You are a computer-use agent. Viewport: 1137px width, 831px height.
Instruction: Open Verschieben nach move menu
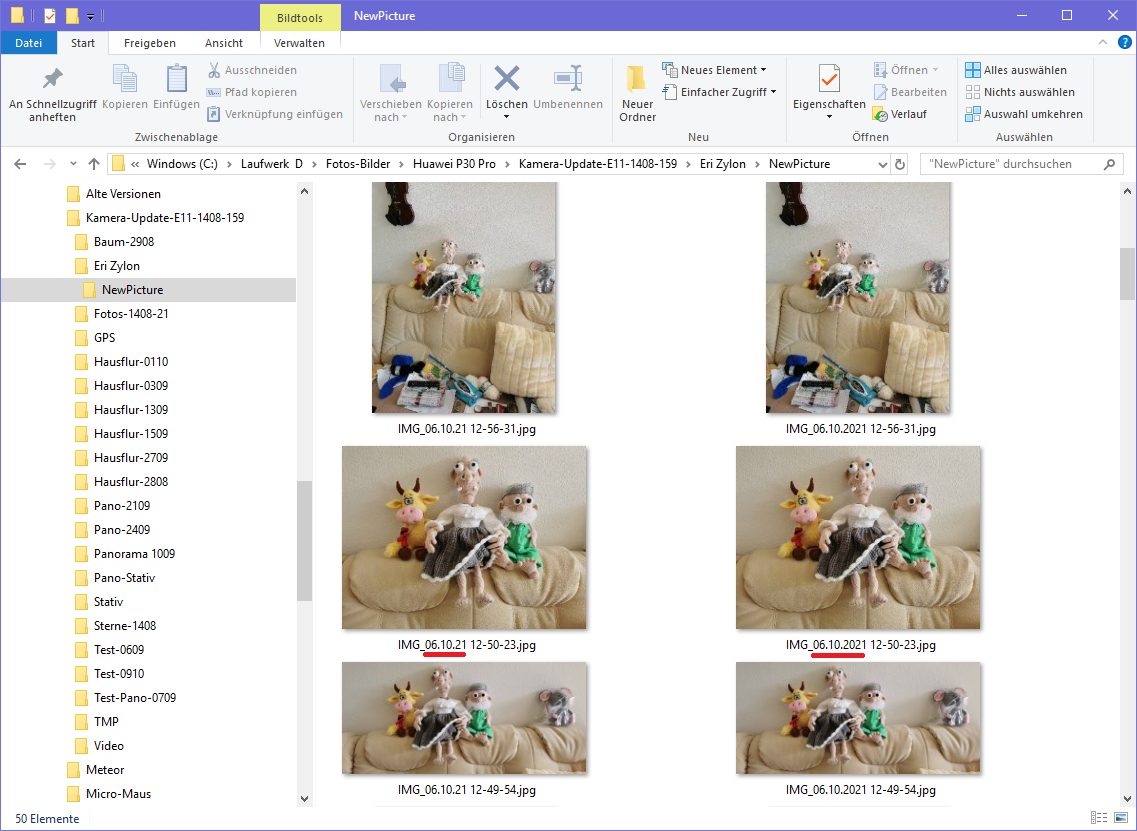tap(391, 94)
